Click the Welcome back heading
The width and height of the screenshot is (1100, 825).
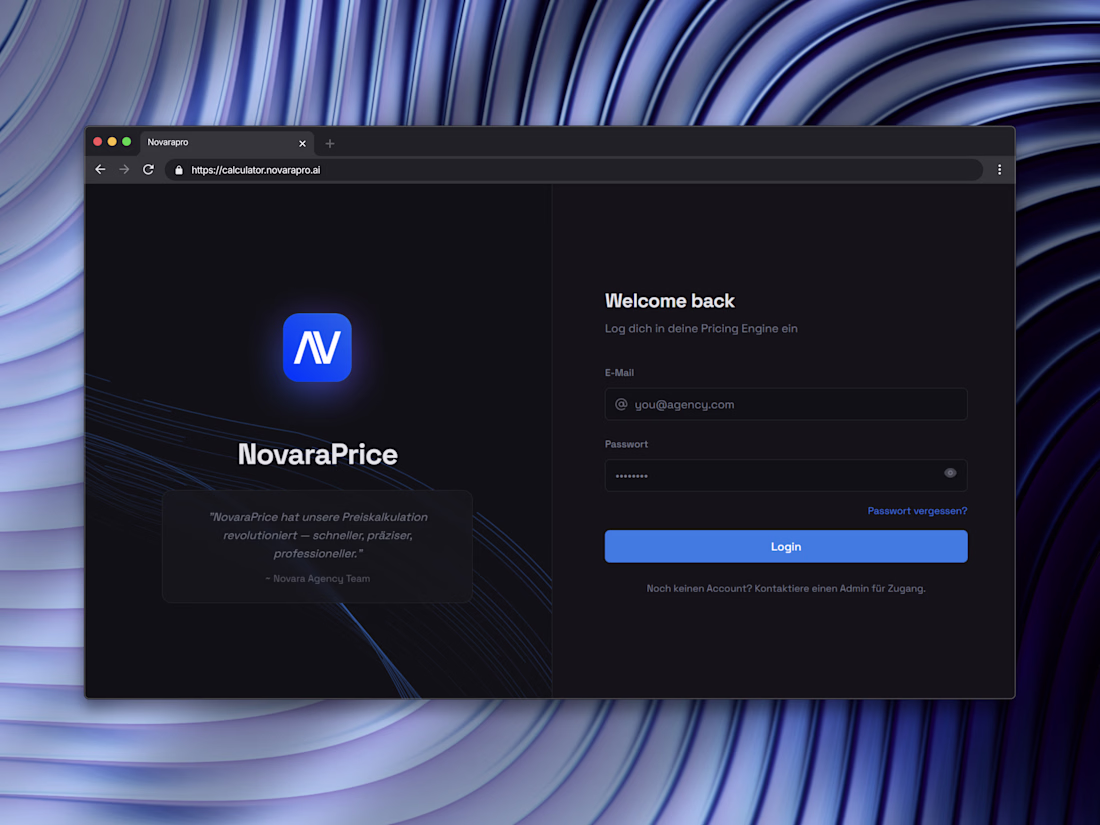(669, 301)
